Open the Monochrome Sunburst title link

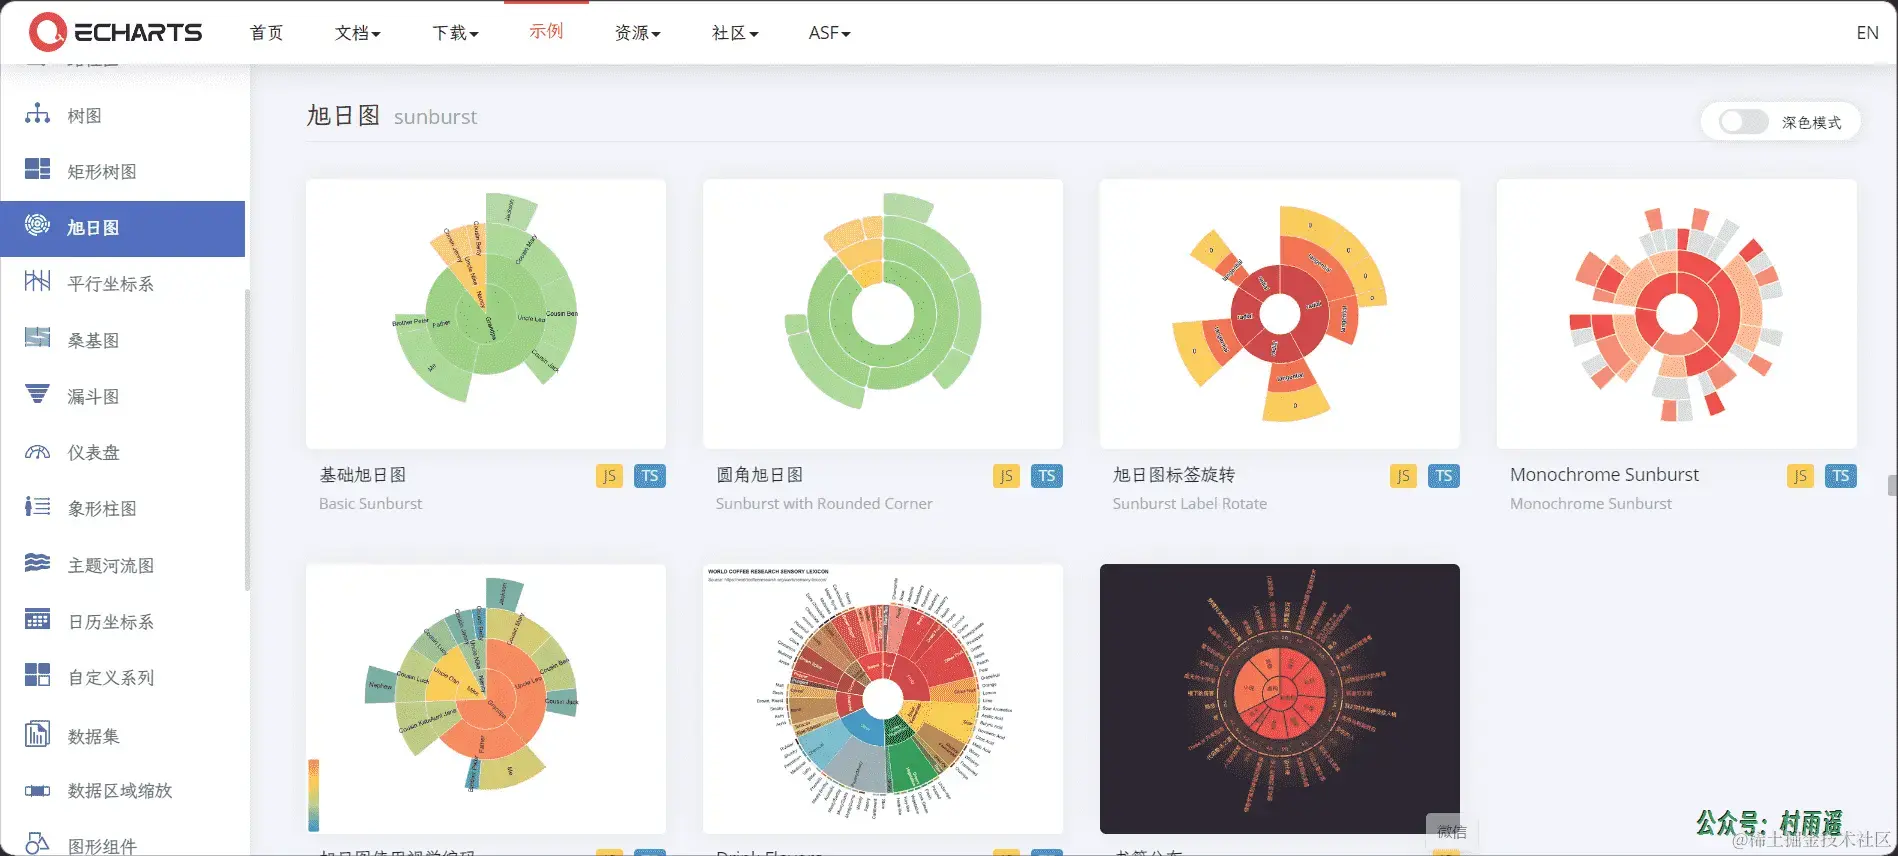(1604, 475)
